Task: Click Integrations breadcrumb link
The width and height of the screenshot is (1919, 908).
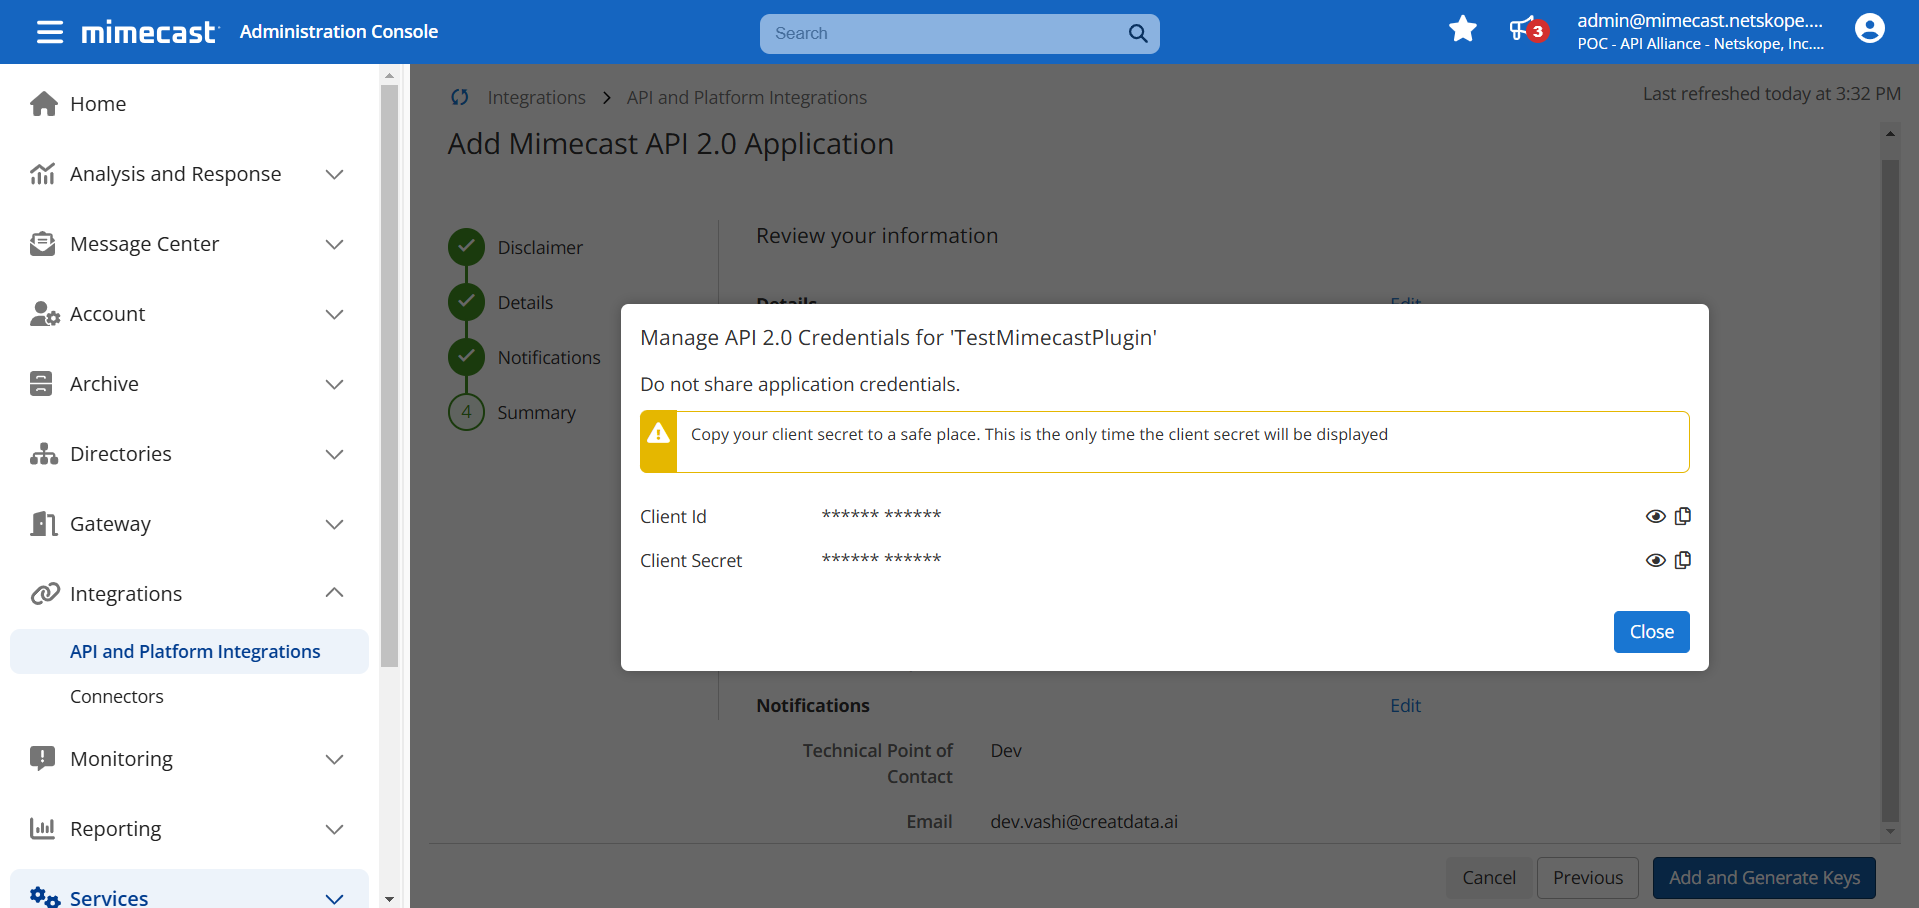Action: (536, 97)
